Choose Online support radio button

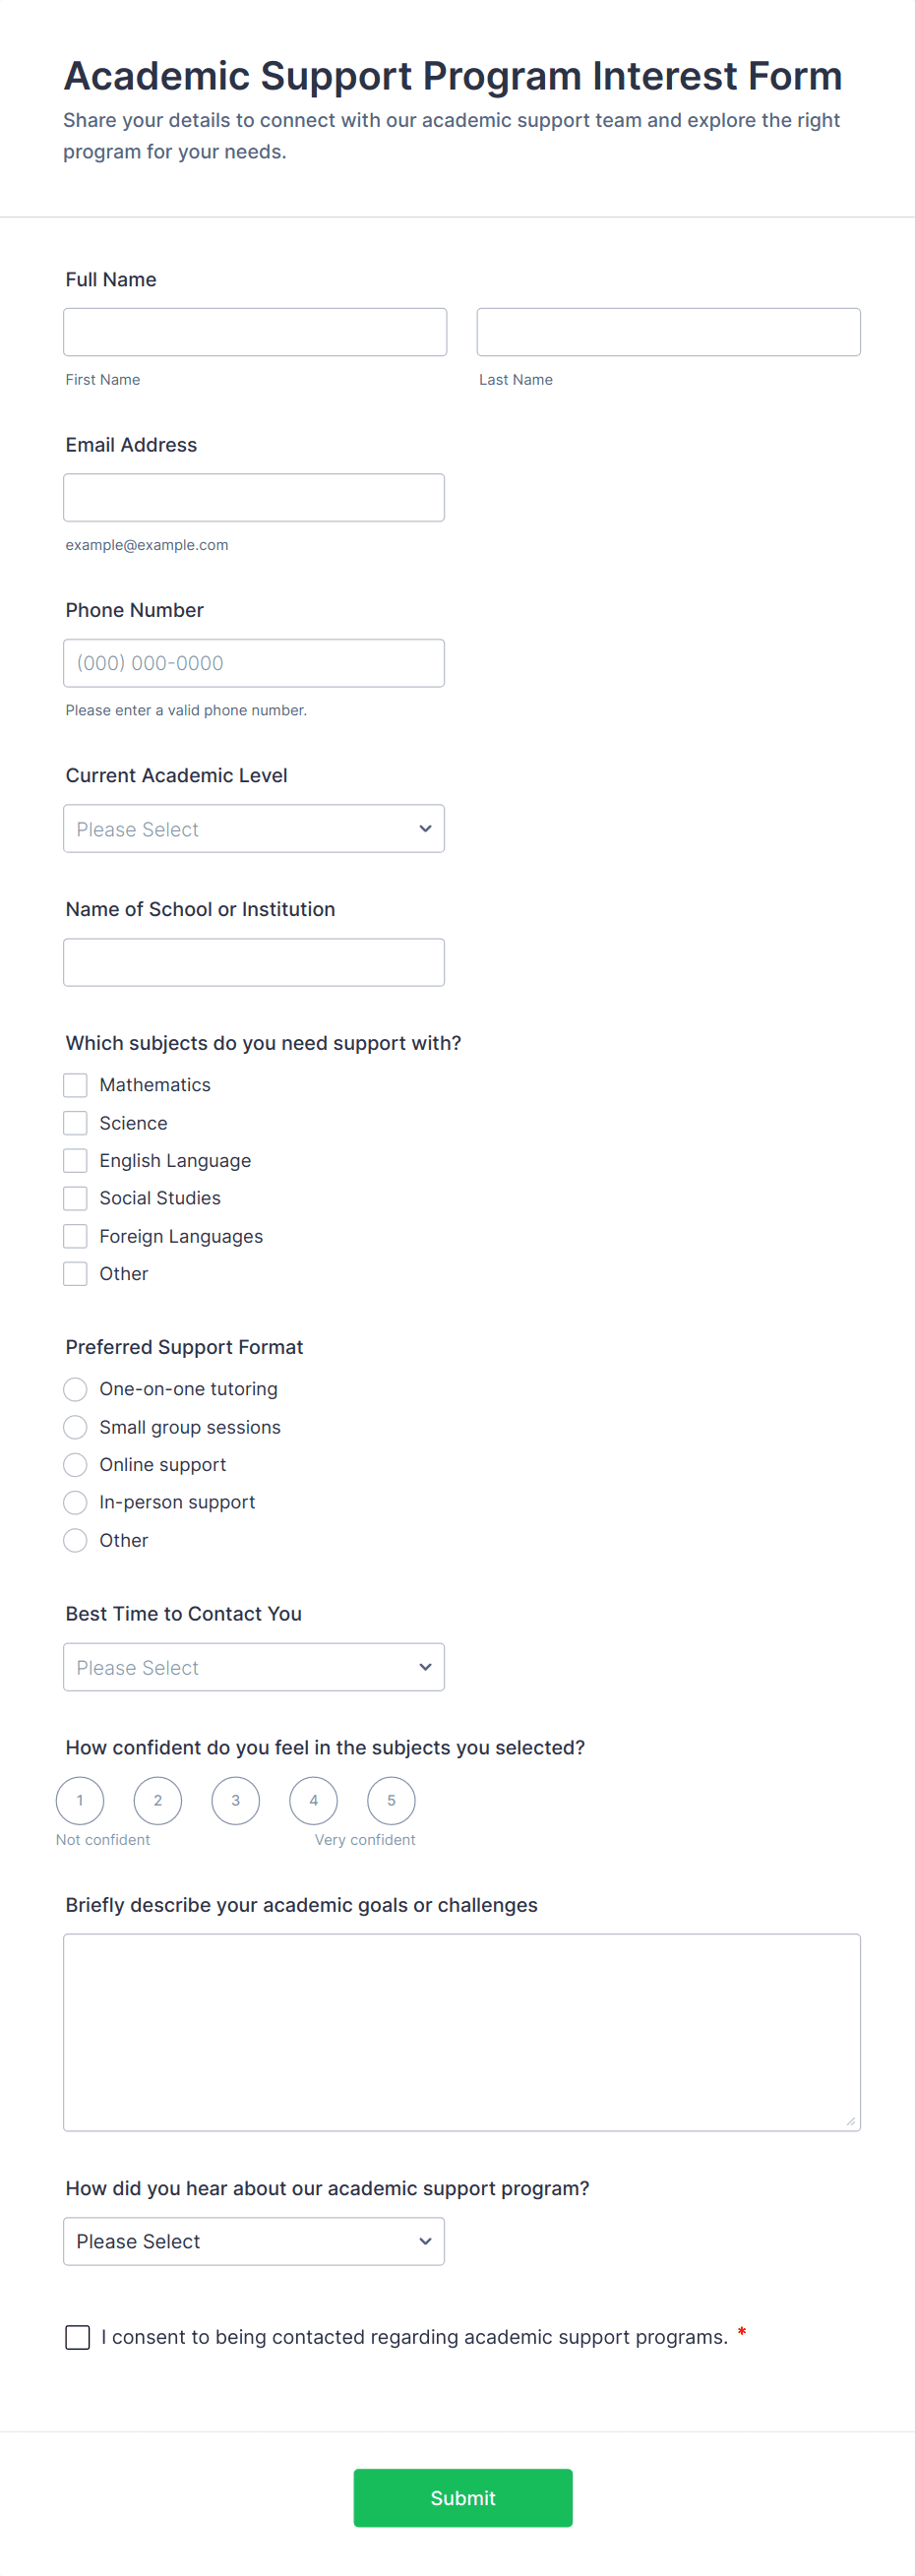tap(75, 1465)
